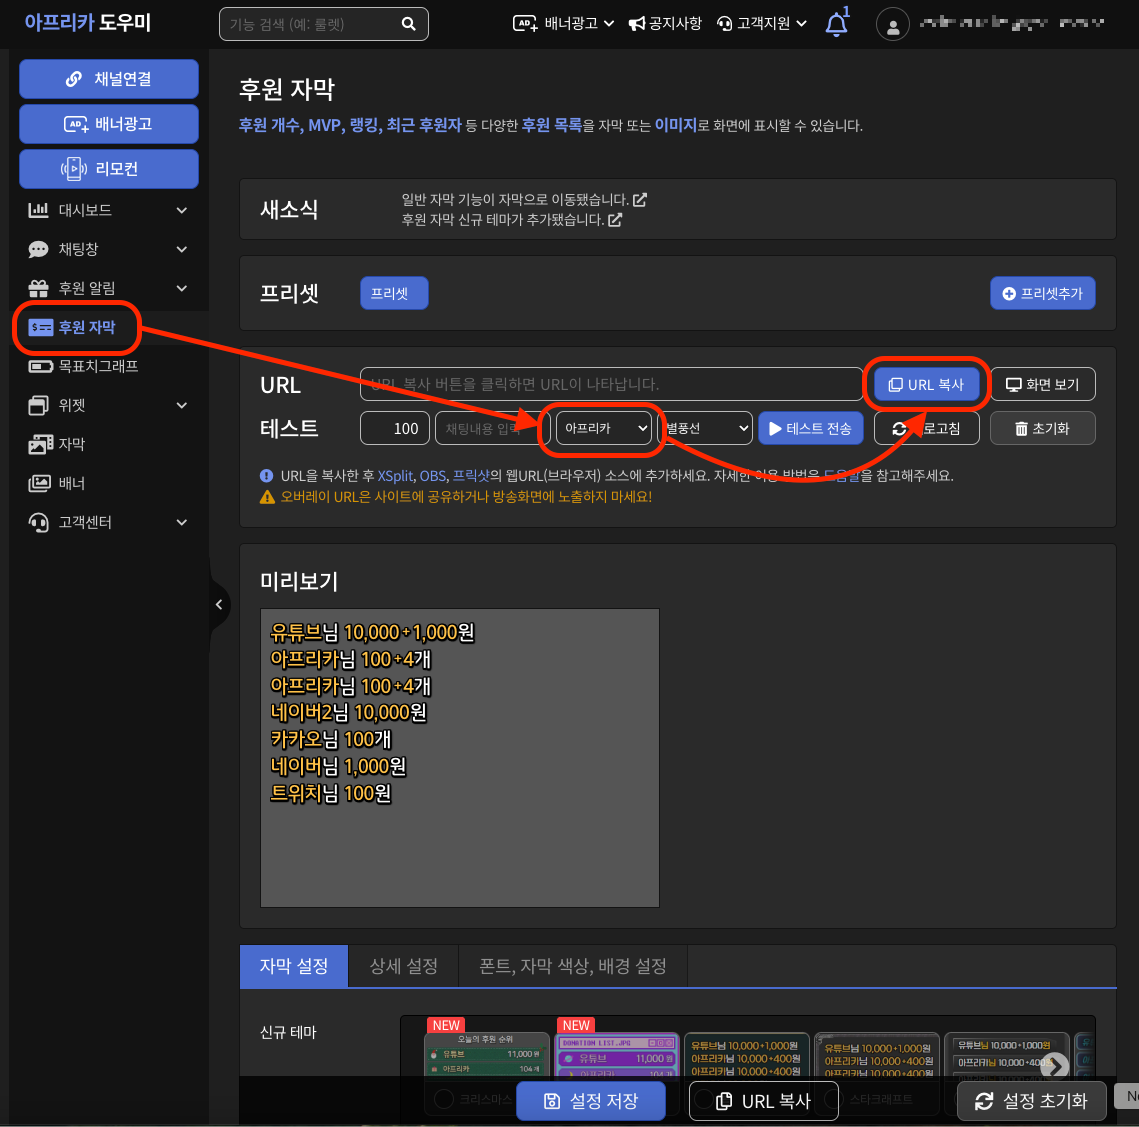
Task: Expand the 채팅창 menu chevron
Action: pyautogui.click(x=182, y=249)
